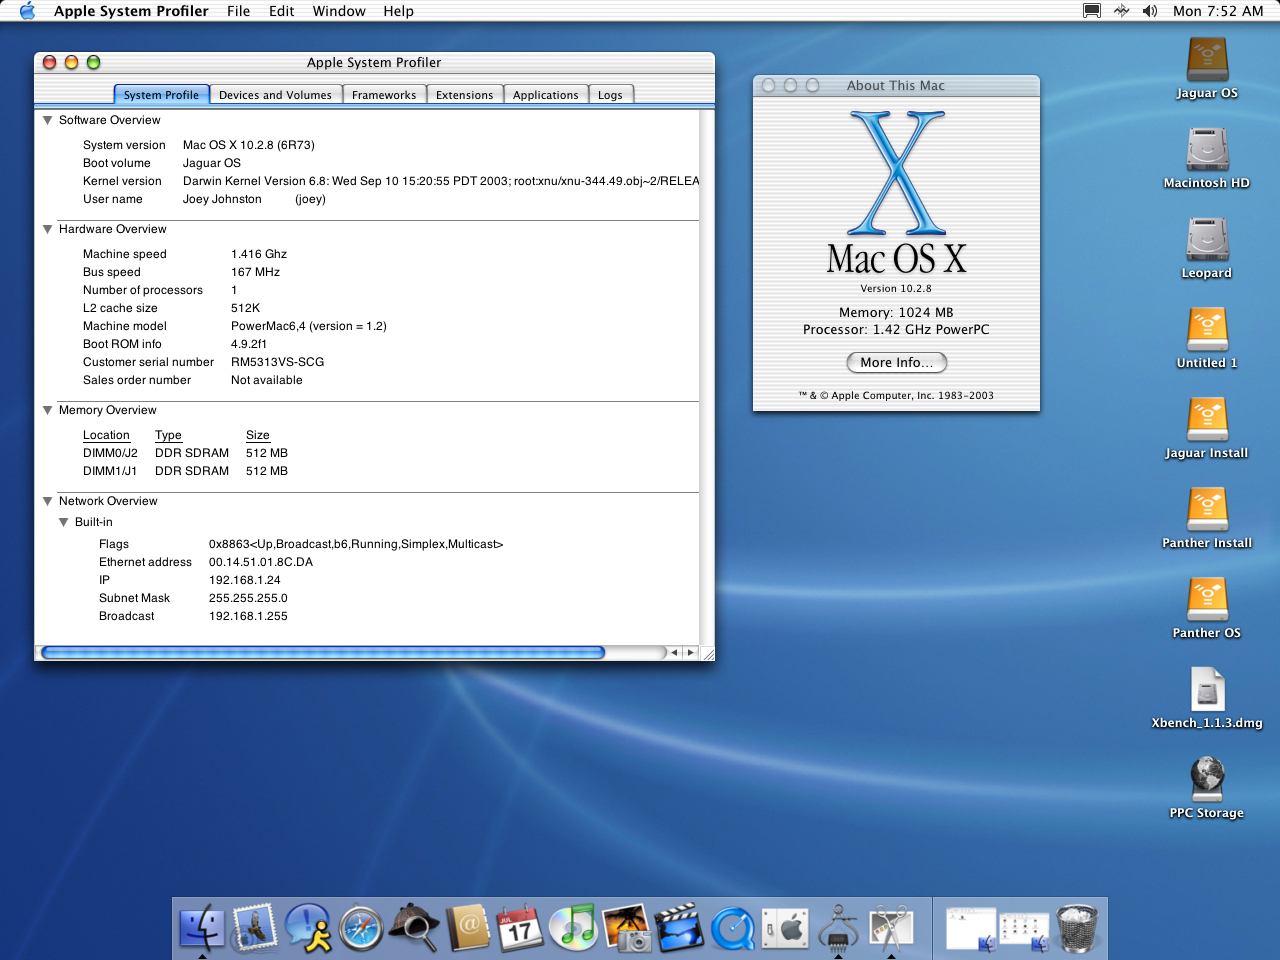Collapse the Built-in network disclosure triangle
Image resolution: width=1280 pixels, height=960 pixels.
63,522
